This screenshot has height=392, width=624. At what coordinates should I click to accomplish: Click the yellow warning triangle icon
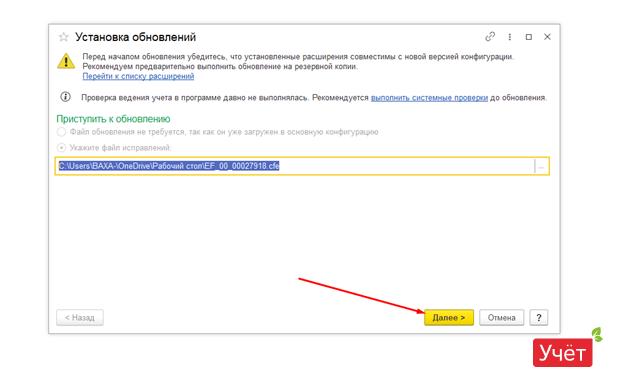tap(66, 61)
